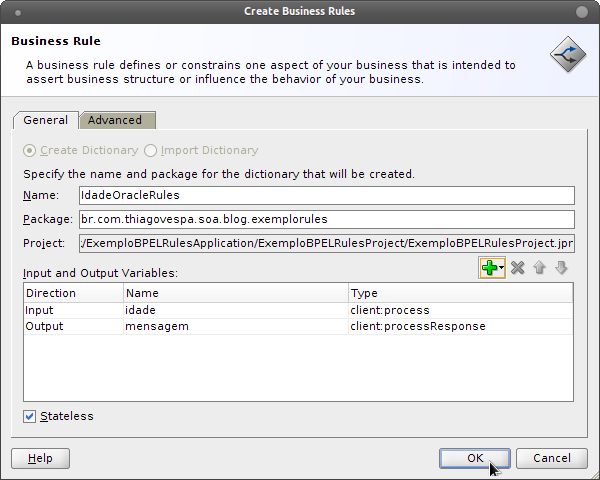Select the Output mensagem variable row

pos(298,326)
